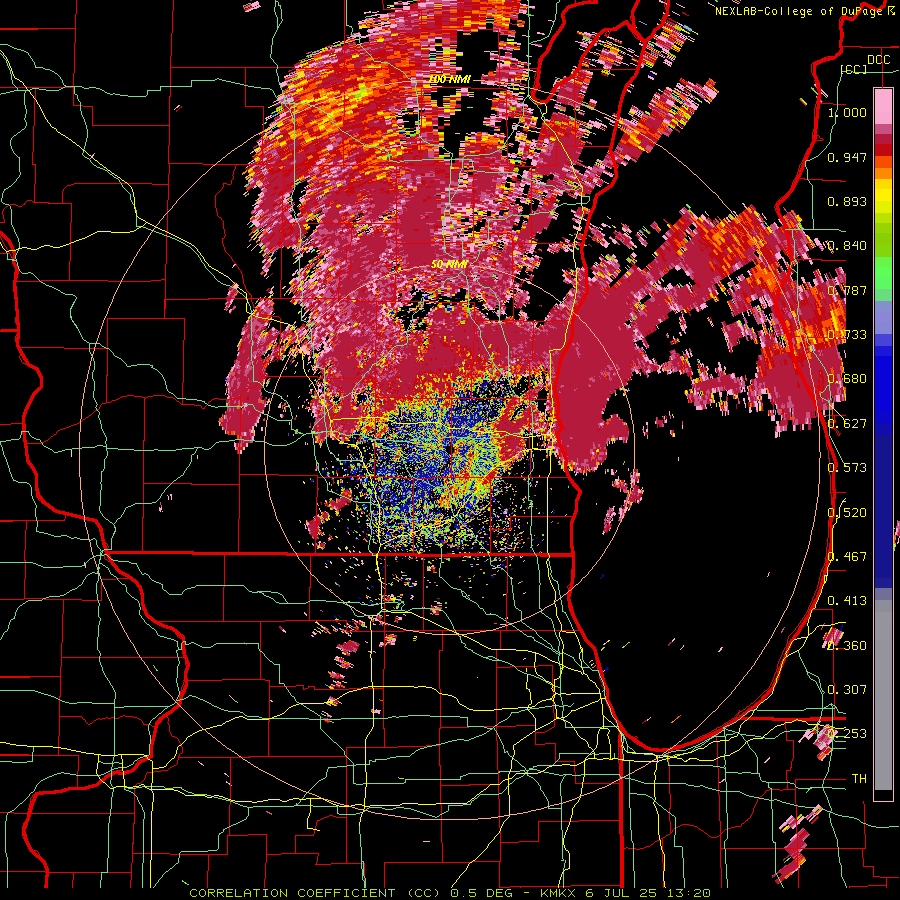Click the 0.307 scale value
The image size is (900, 900).
[847, 690]
